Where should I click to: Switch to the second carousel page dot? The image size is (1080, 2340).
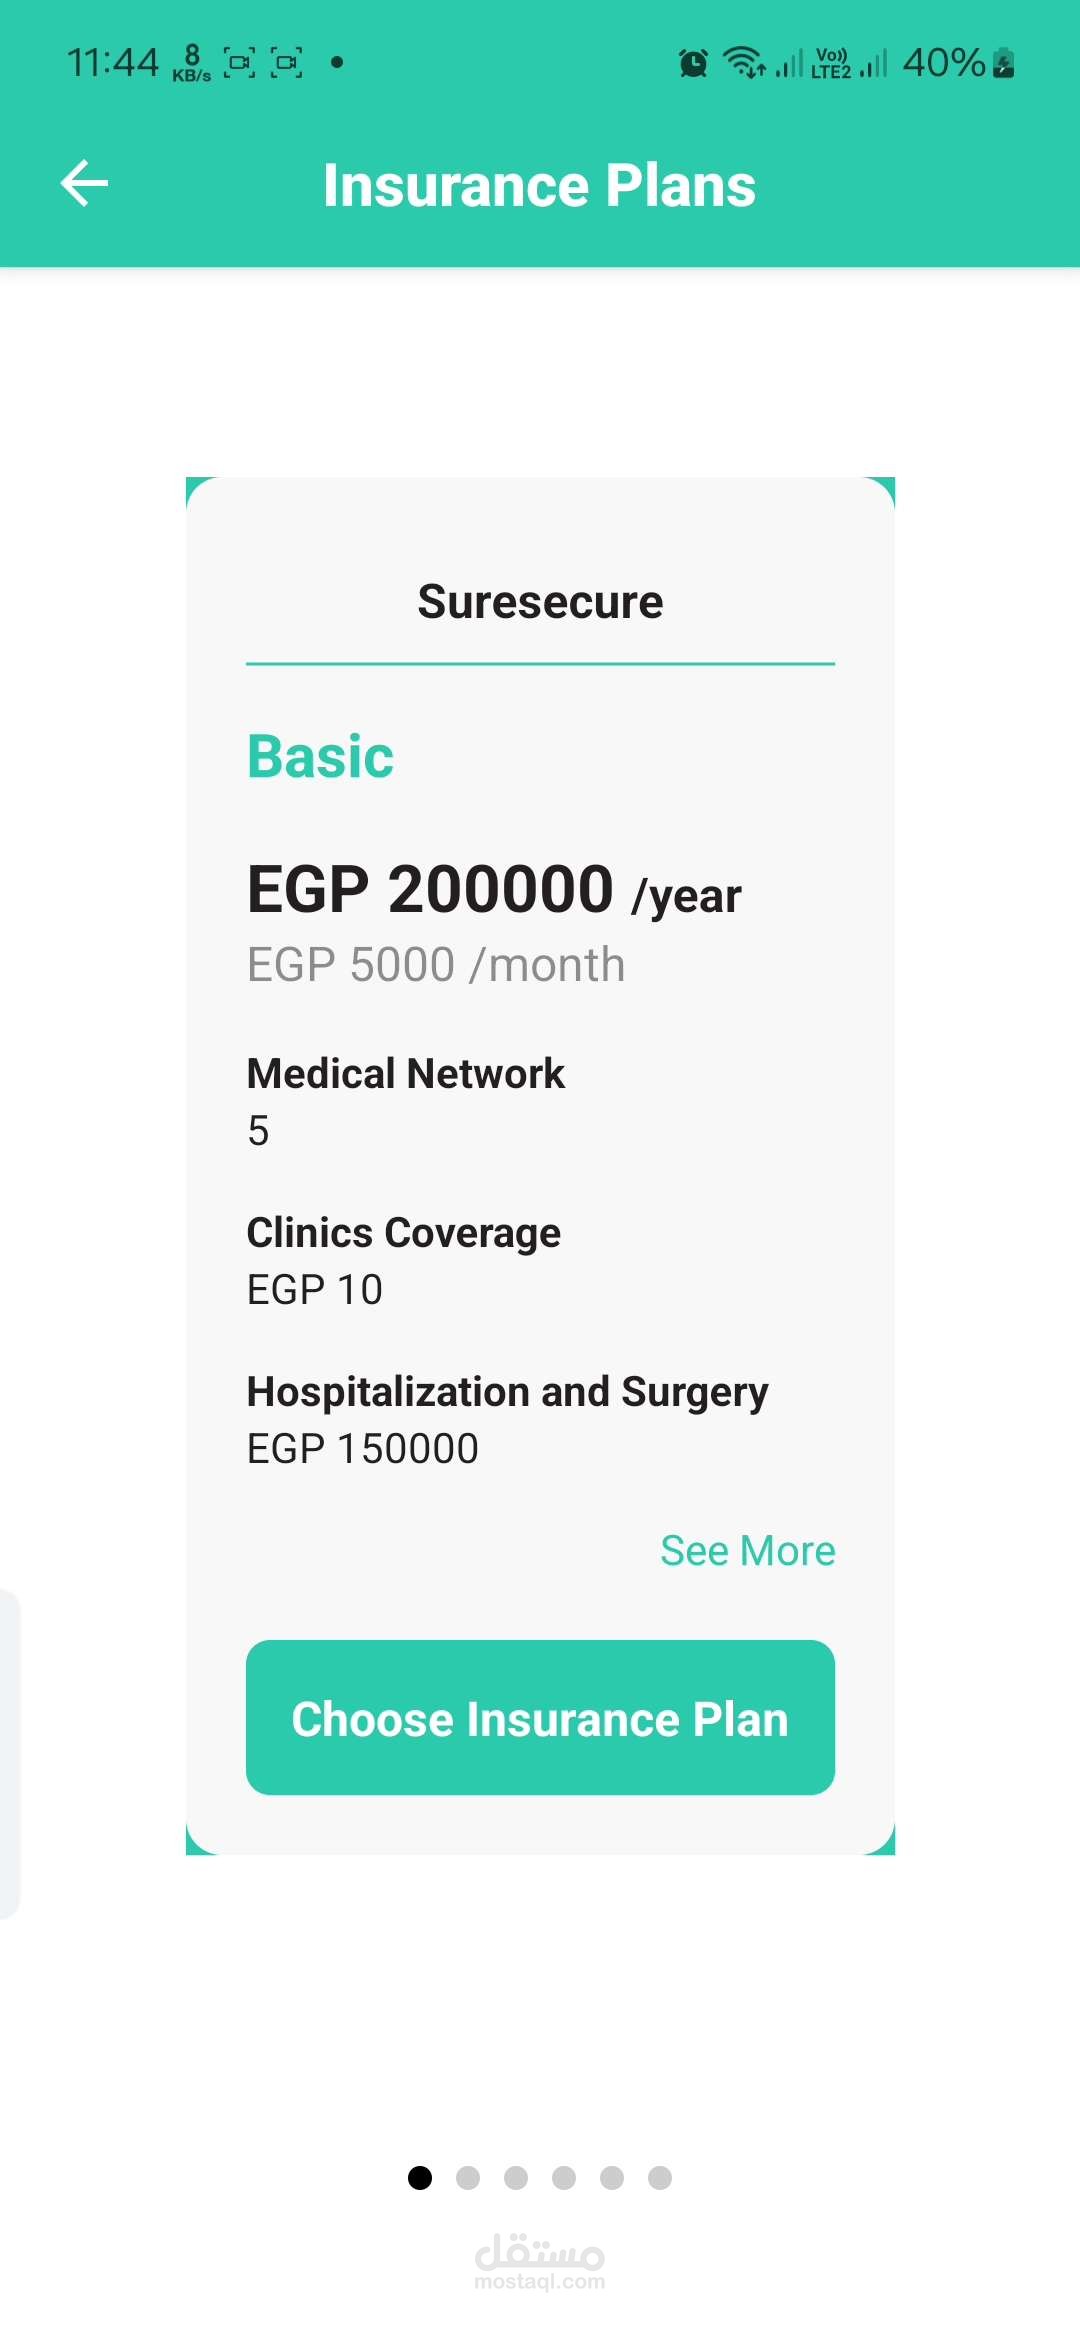tap(468, 2177)
